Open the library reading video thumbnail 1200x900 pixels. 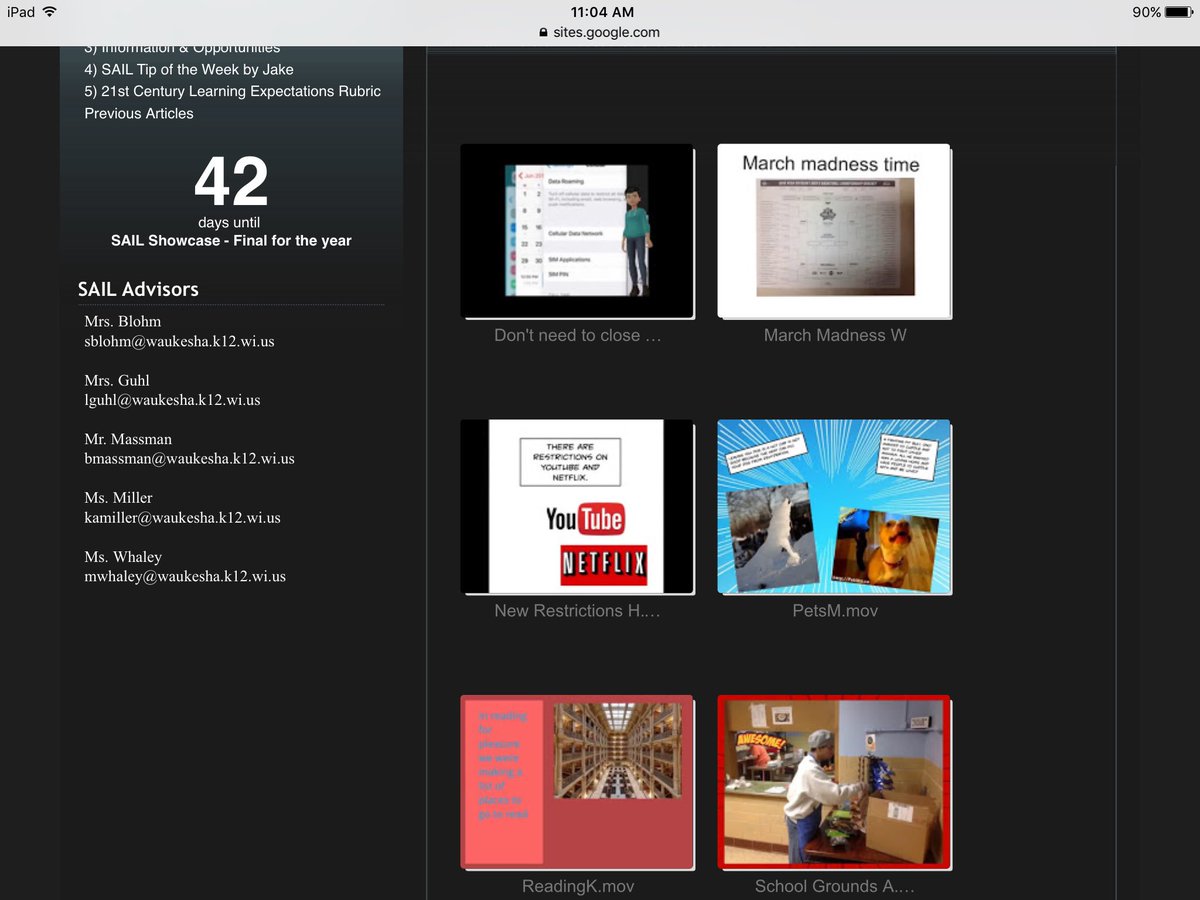click(x=577, y=782)
